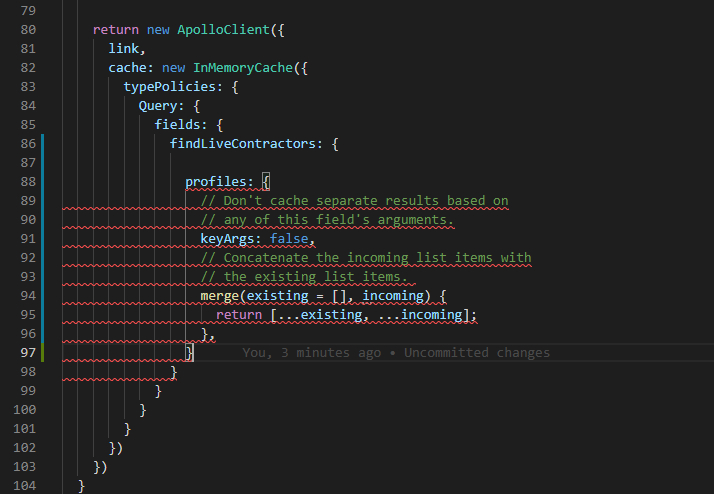714x494 pixels.
Task: Click comment "the existing list items."
Action: click(x=304, y=277)
